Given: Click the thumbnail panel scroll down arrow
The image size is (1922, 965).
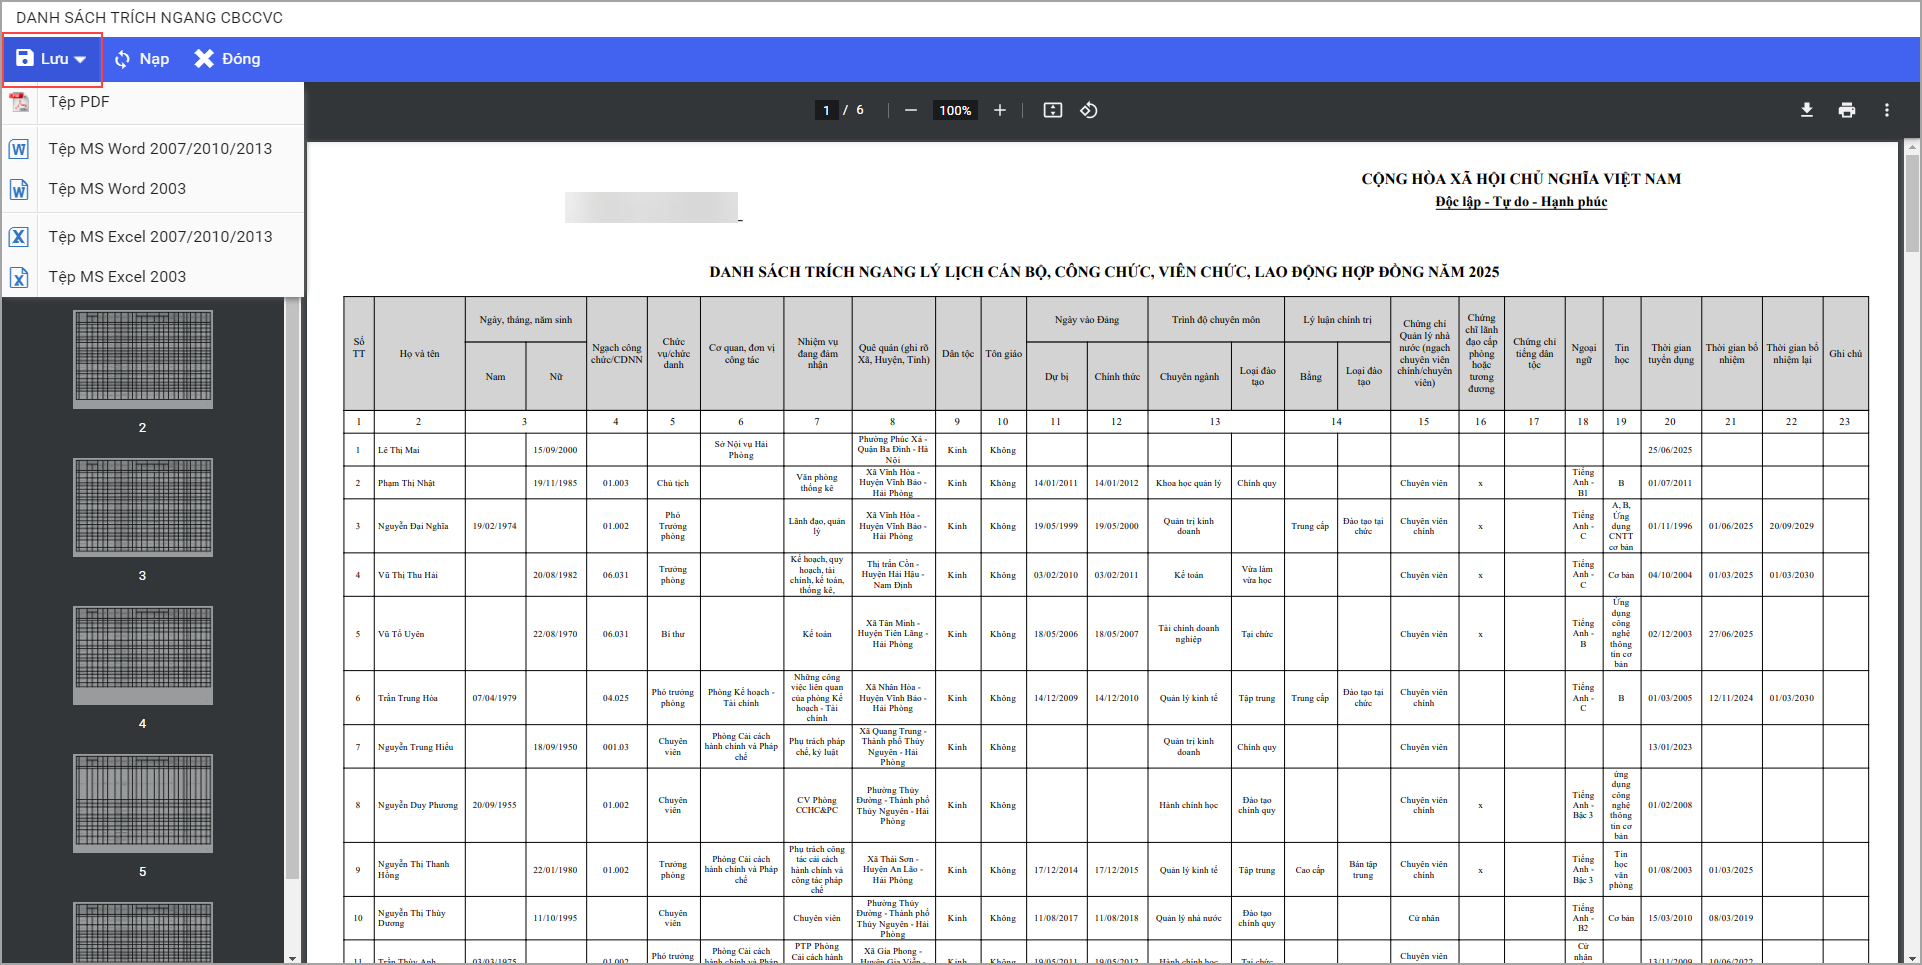Looking at the screenshot, I should [292, 958].
